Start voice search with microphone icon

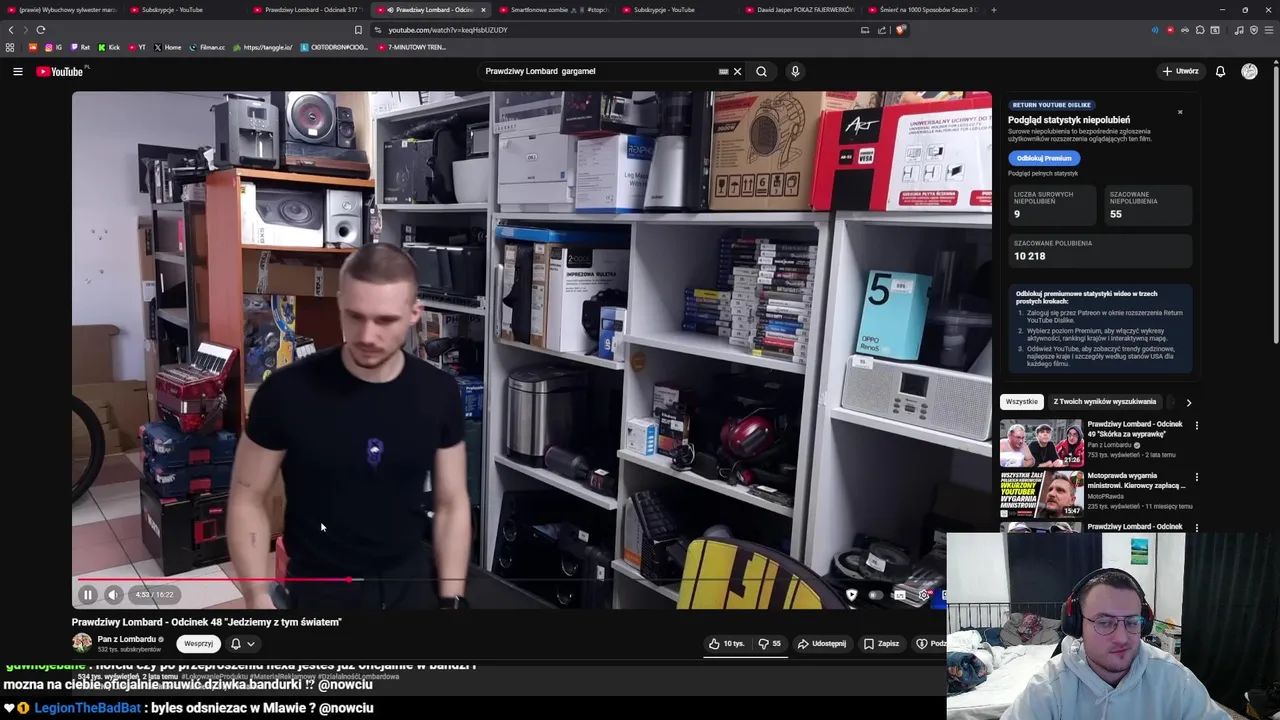(795, 71)
